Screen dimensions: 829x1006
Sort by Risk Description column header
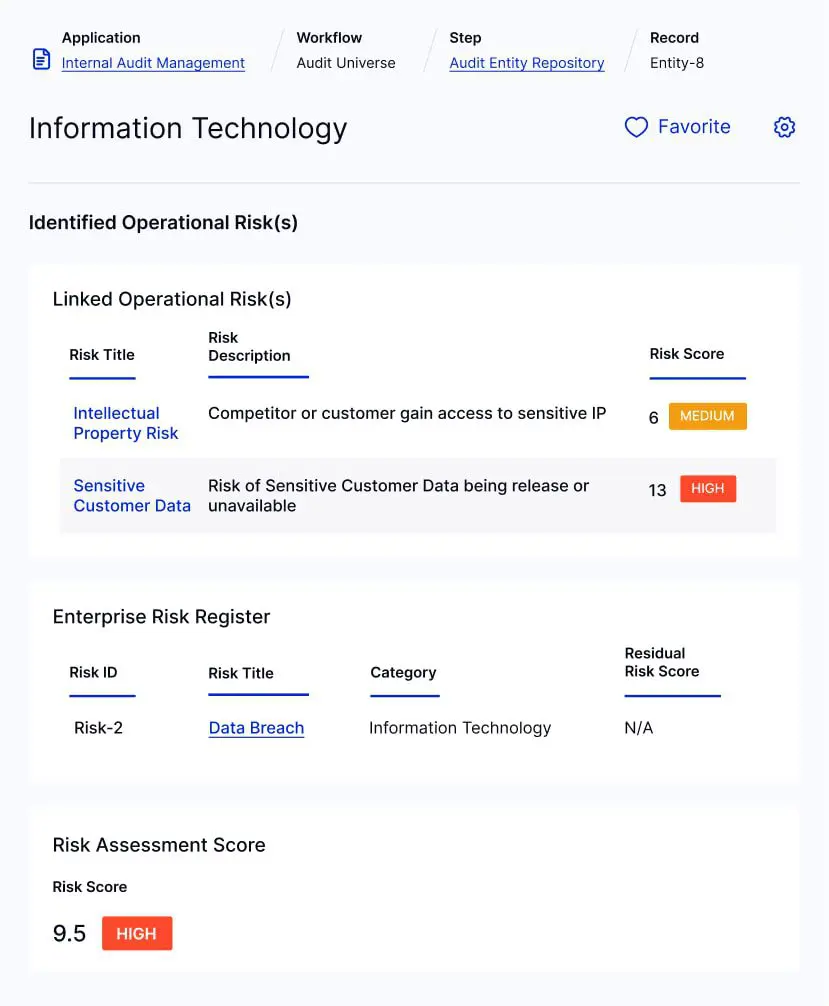click(249, 347)
